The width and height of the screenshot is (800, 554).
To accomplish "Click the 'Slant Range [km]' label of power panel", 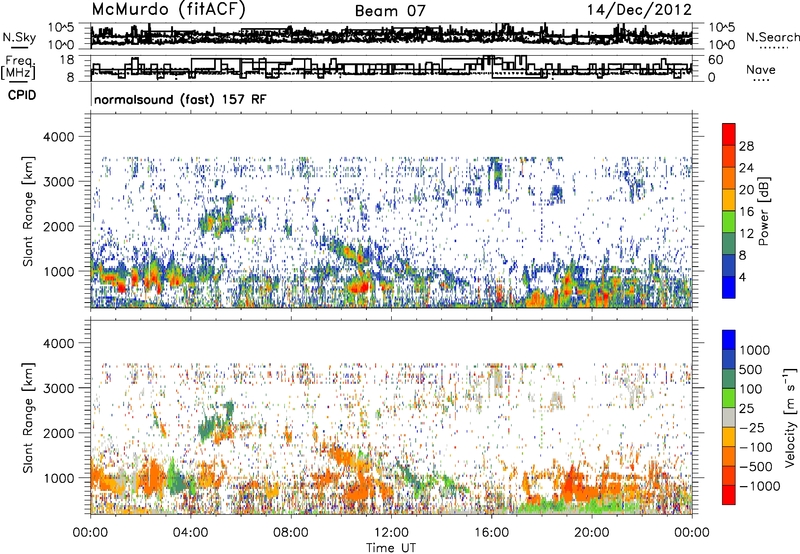I will (x=28, y=211).
